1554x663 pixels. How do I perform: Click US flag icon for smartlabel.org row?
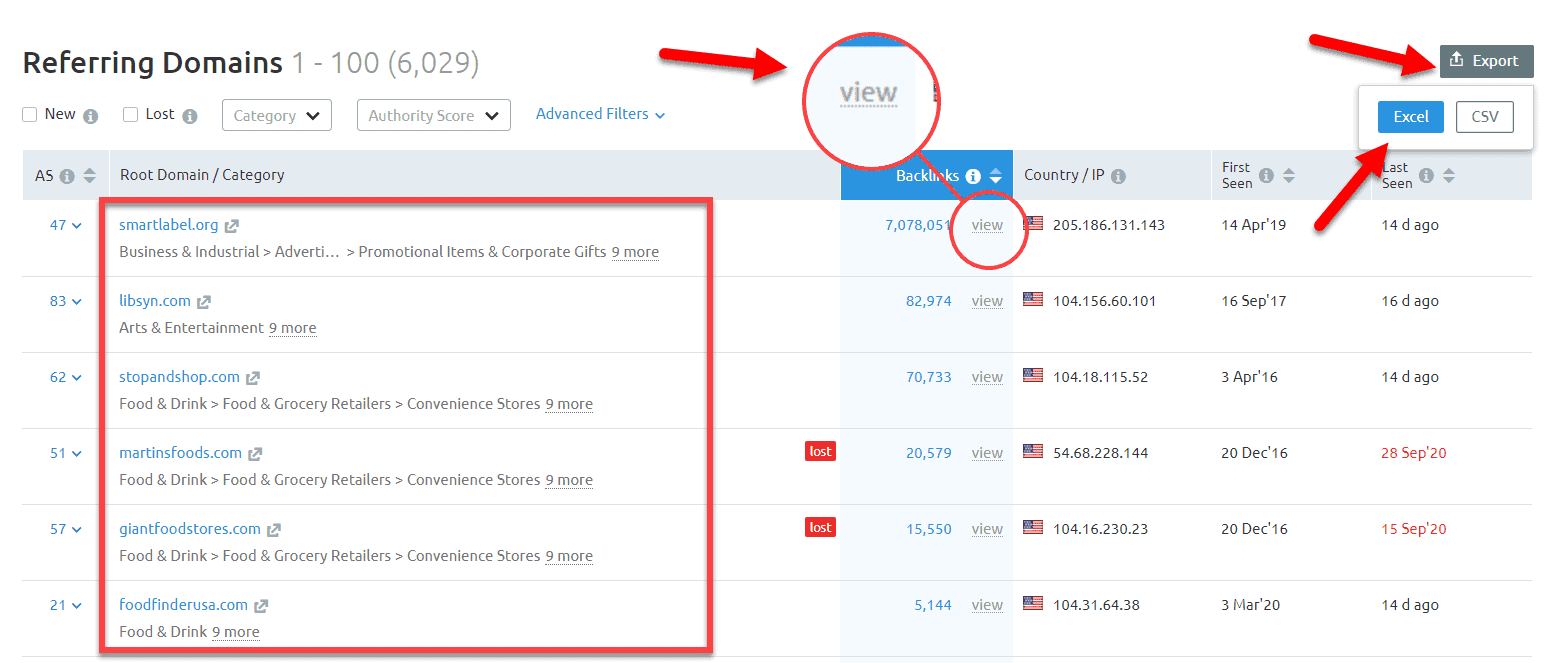(1033, 224)
